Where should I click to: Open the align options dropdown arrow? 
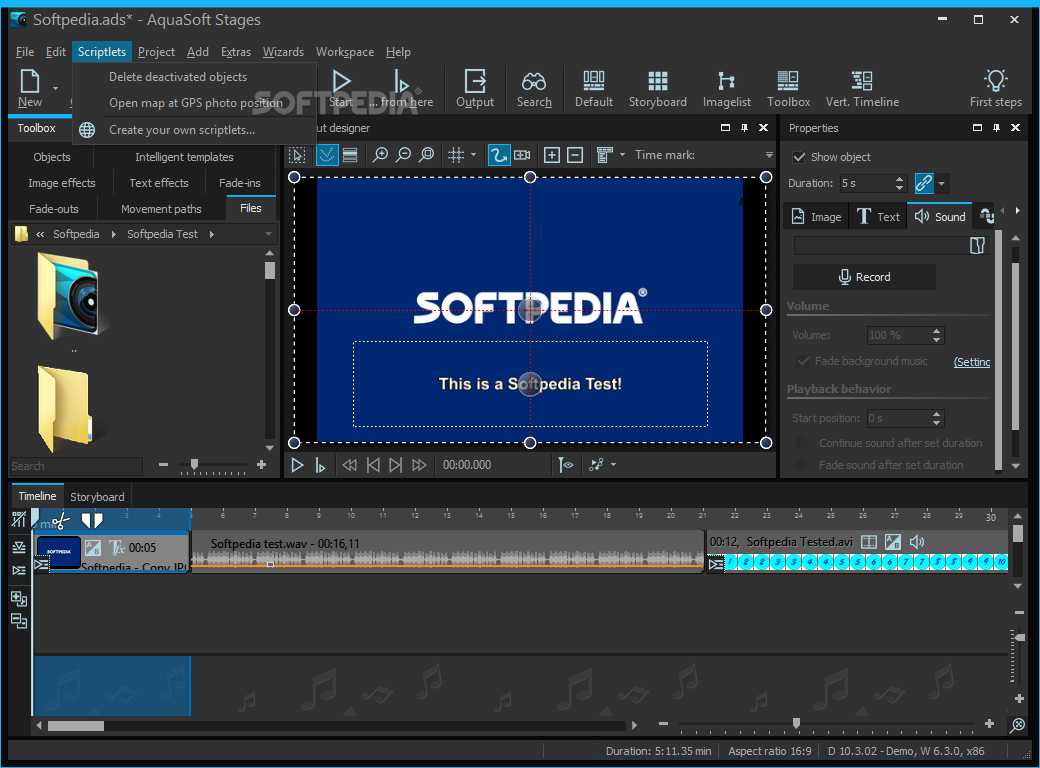pos(622,155)
